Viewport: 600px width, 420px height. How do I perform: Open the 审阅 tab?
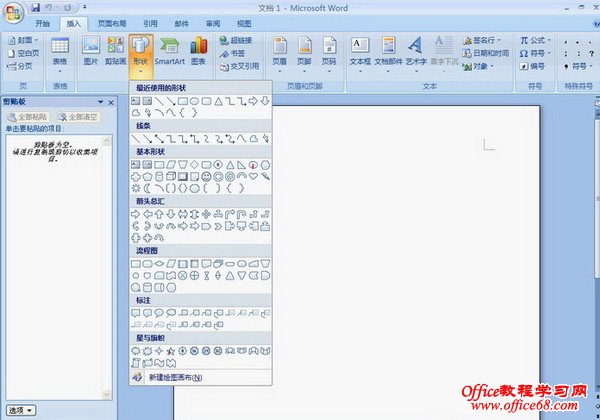point(213,24)
